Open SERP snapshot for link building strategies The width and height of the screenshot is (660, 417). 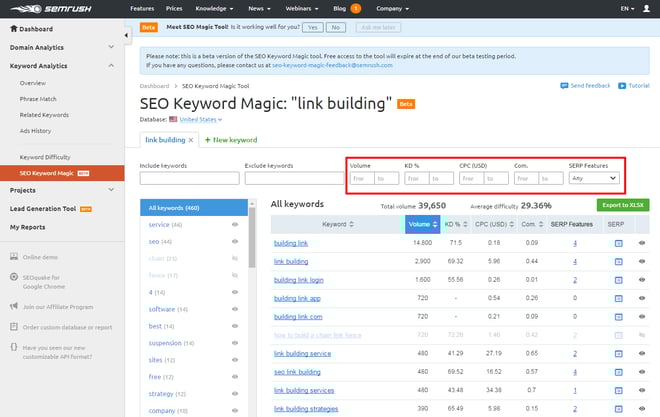[618, 409]
